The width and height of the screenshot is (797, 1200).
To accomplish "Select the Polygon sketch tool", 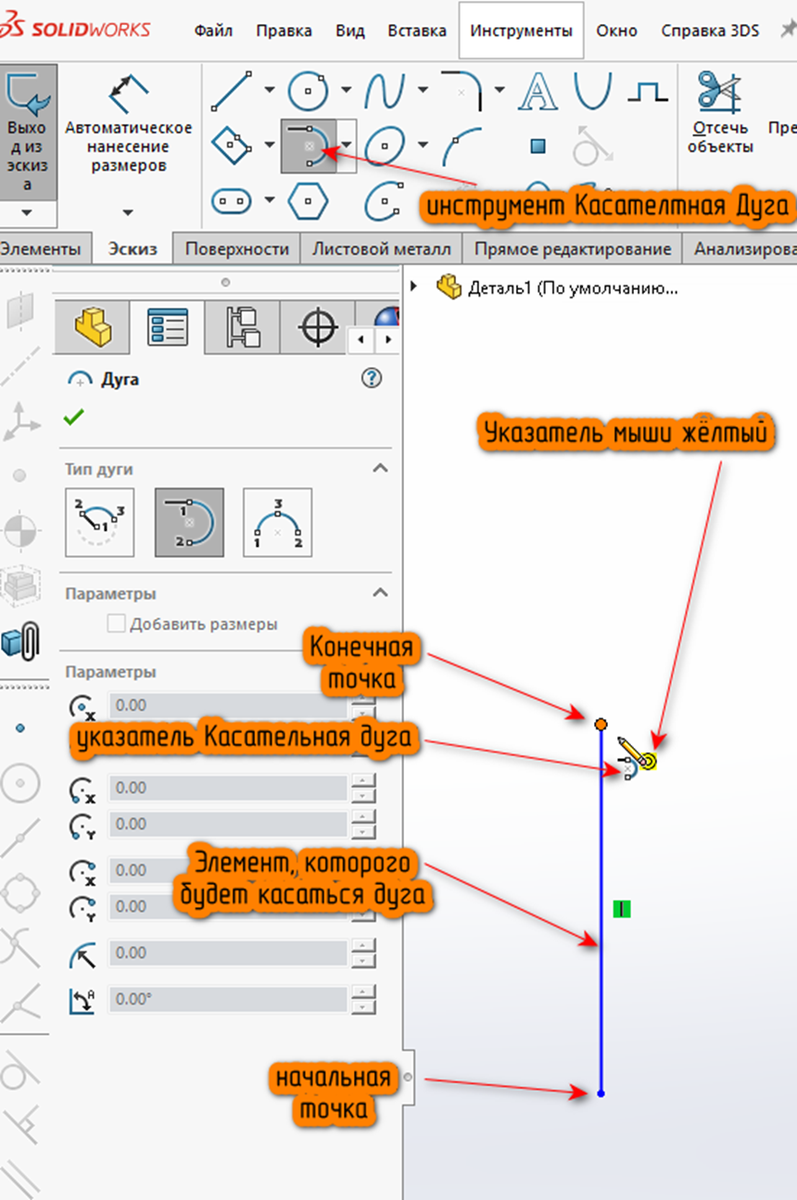I will 309,201.
